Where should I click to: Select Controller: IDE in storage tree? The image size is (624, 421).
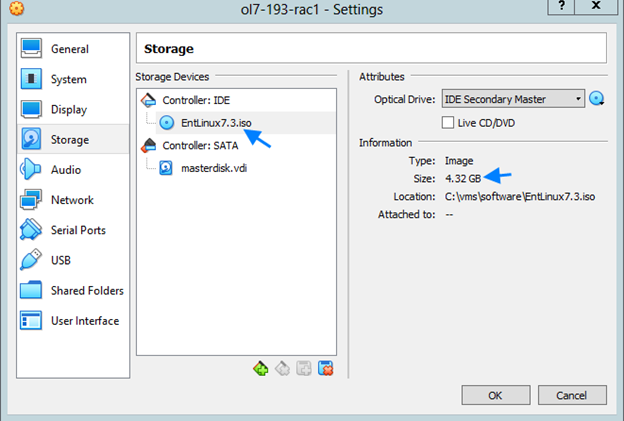[236, 100]
